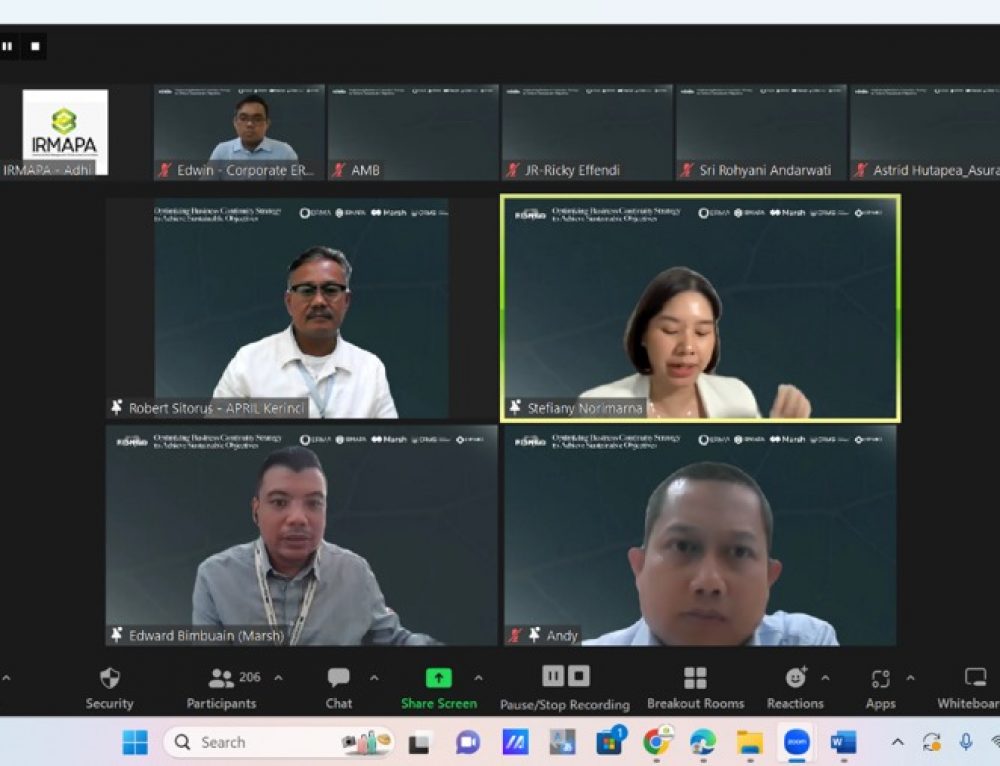The image size is (1000, 766).
Task: Select Stefiany Norimarna's video tile
Action: point(700,308)
